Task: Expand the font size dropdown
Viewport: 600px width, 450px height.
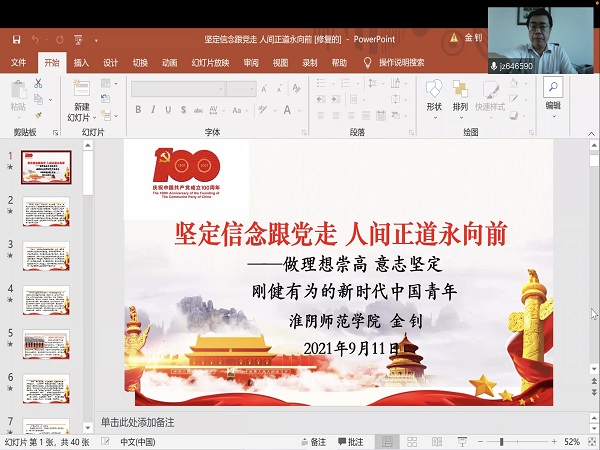Action: coord(252,89)
